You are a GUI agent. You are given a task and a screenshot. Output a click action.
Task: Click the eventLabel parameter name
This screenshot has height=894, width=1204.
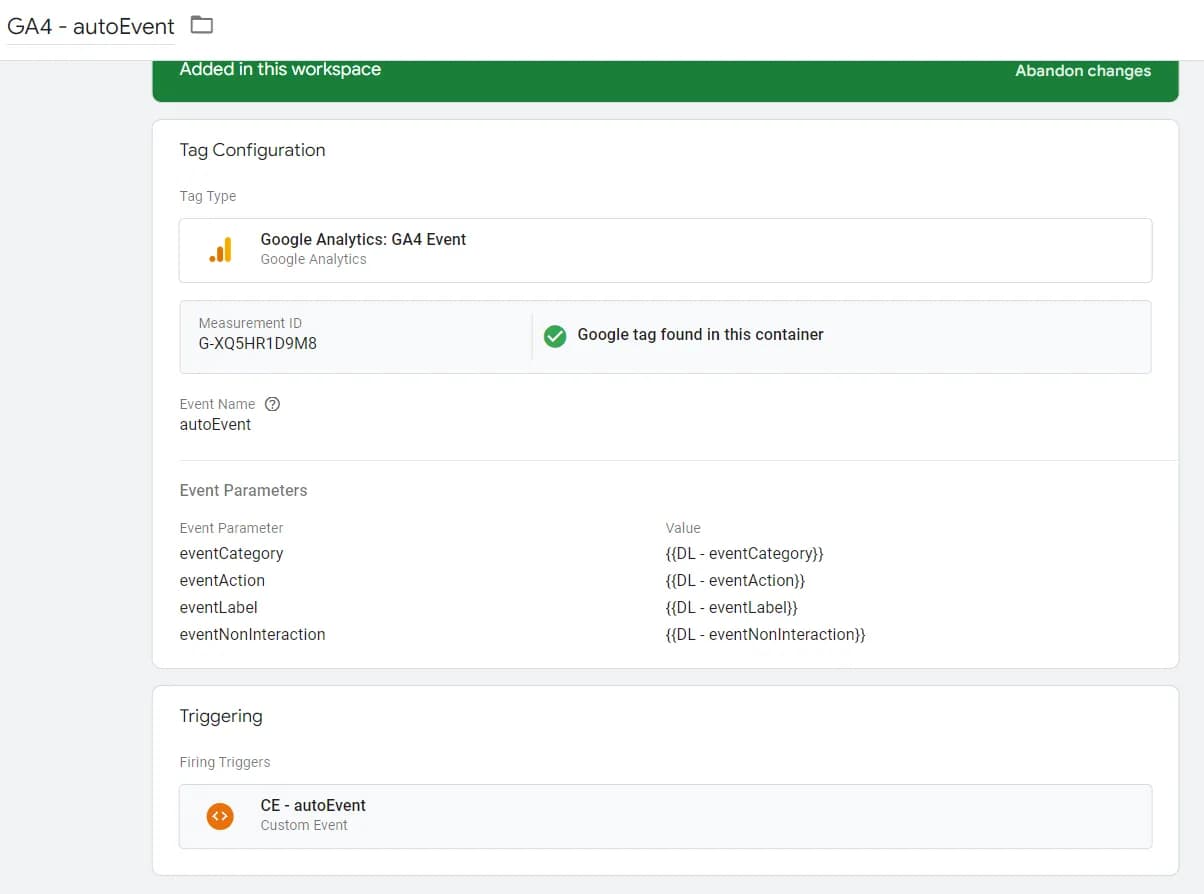click(218, 607)
